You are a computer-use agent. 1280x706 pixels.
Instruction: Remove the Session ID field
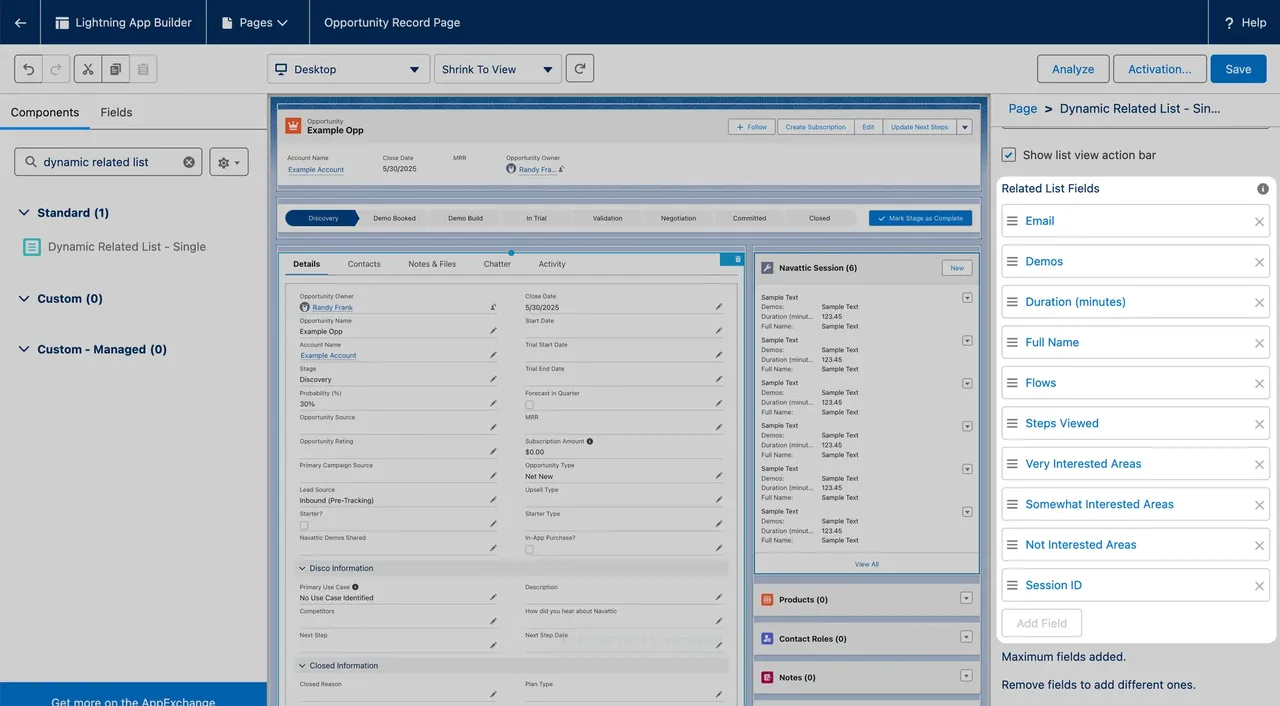[1259, 586]
